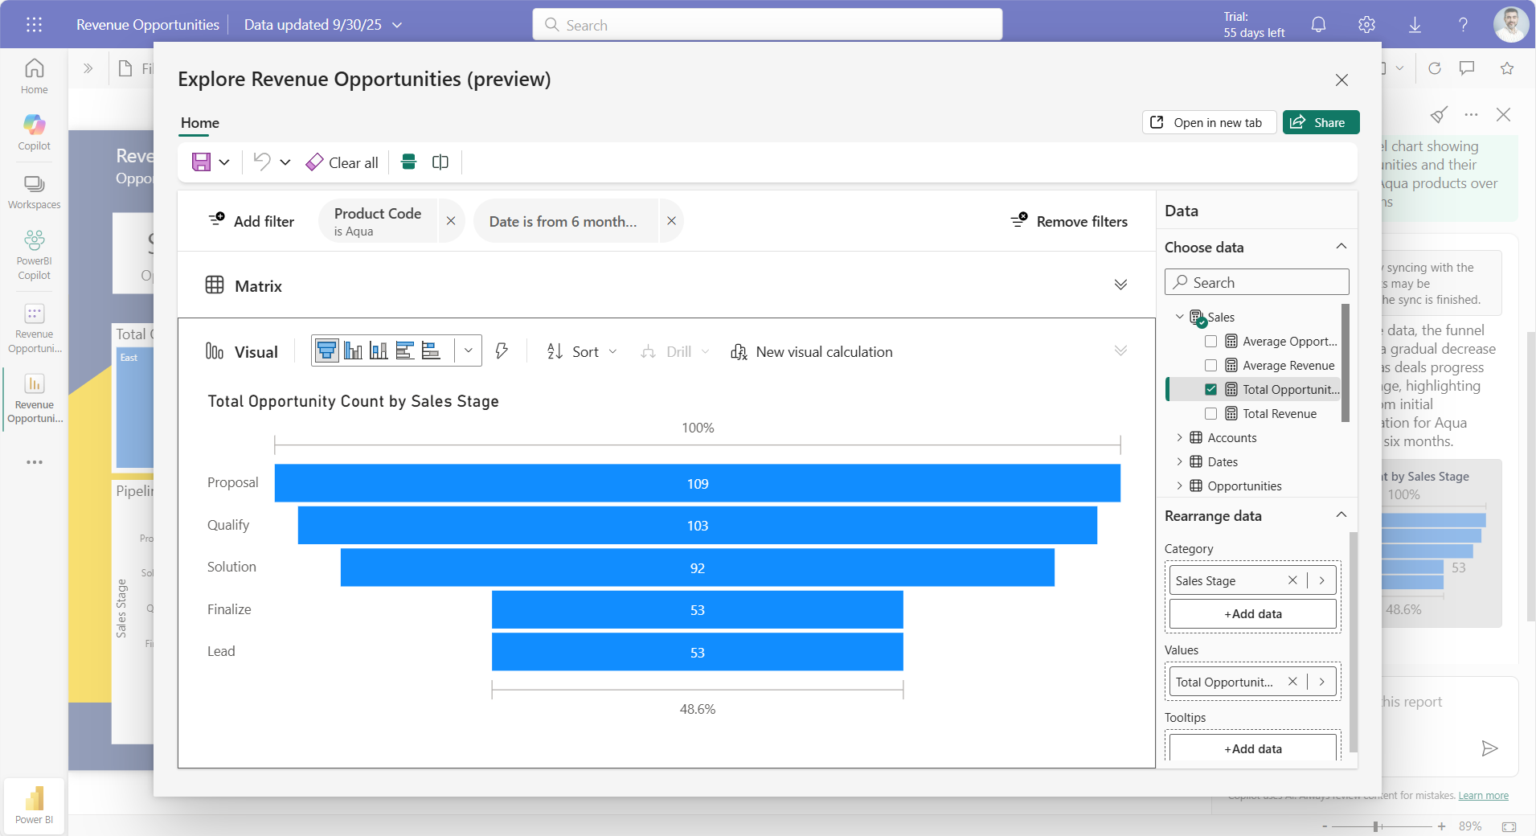Open Workspaces in the left navigation
Screen dimensions: 1536x836
34,192
